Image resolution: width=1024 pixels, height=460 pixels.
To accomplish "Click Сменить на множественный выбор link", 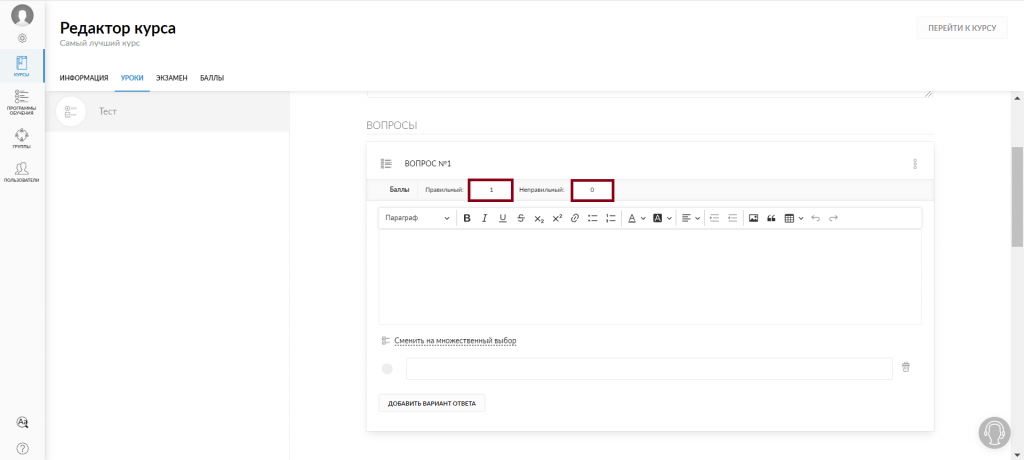I will pos(455,341).
